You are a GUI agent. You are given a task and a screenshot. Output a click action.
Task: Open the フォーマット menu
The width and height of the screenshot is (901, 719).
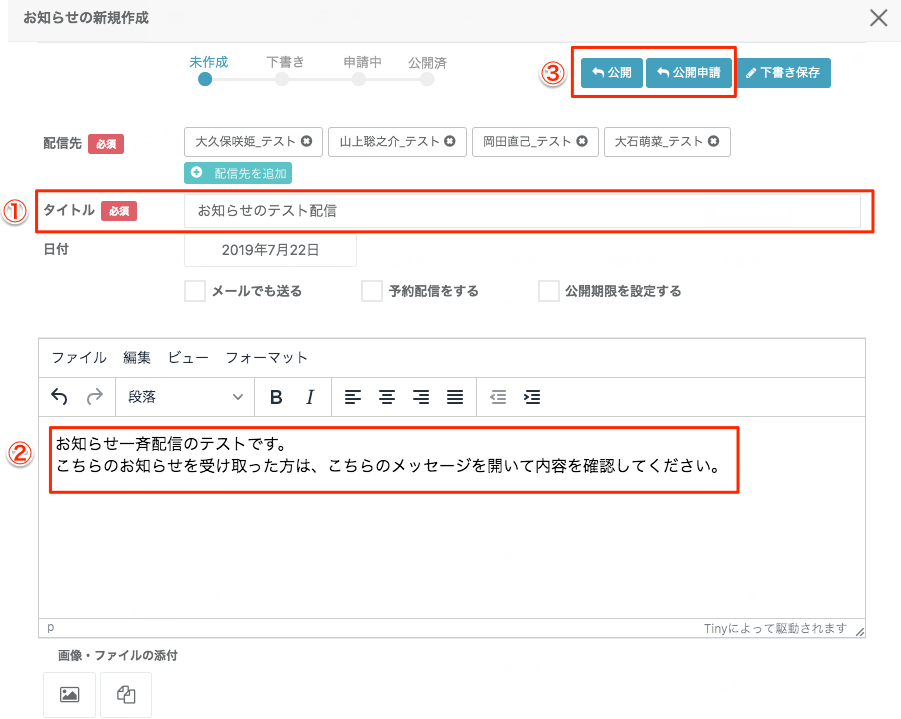pyautogui.click(x=266, y=357)
